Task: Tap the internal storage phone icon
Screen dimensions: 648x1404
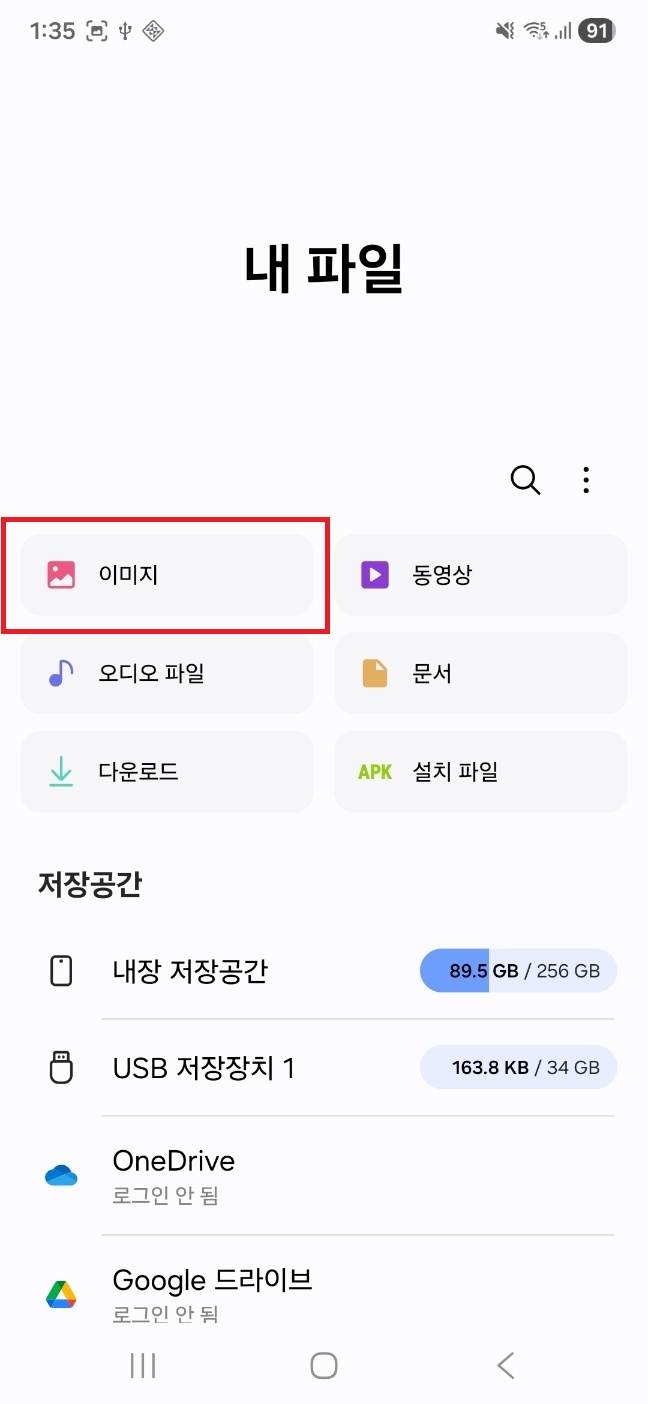Action: point(61,971)
